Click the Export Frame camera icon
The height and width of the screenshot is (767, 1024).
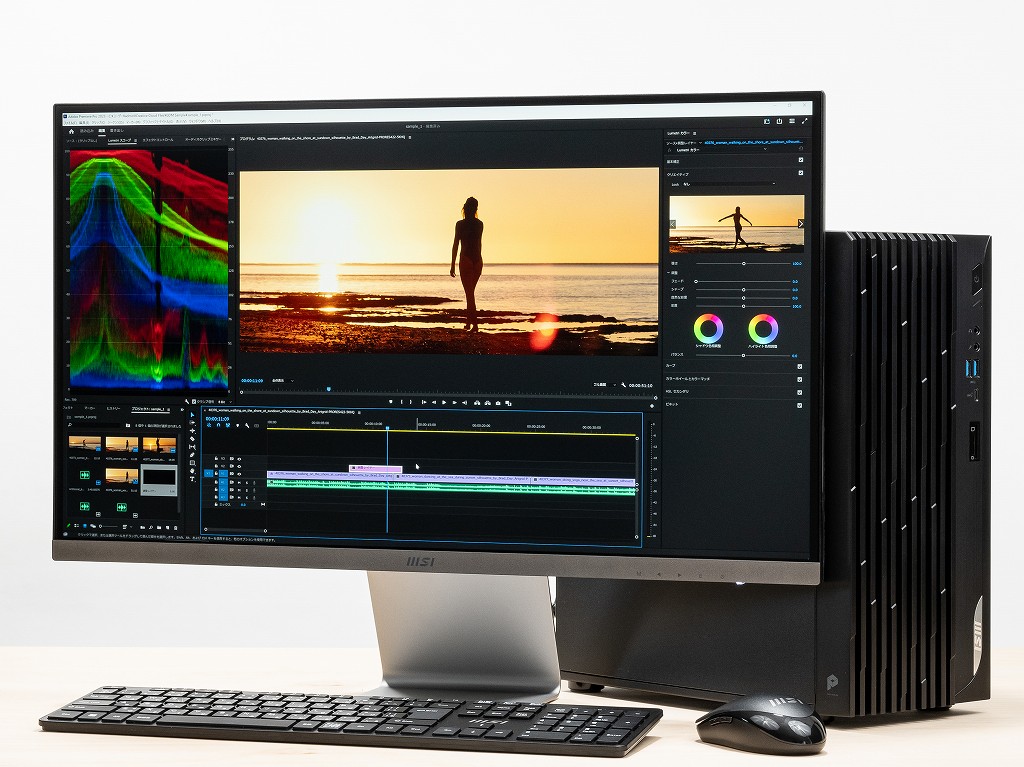tap(498, 403)
